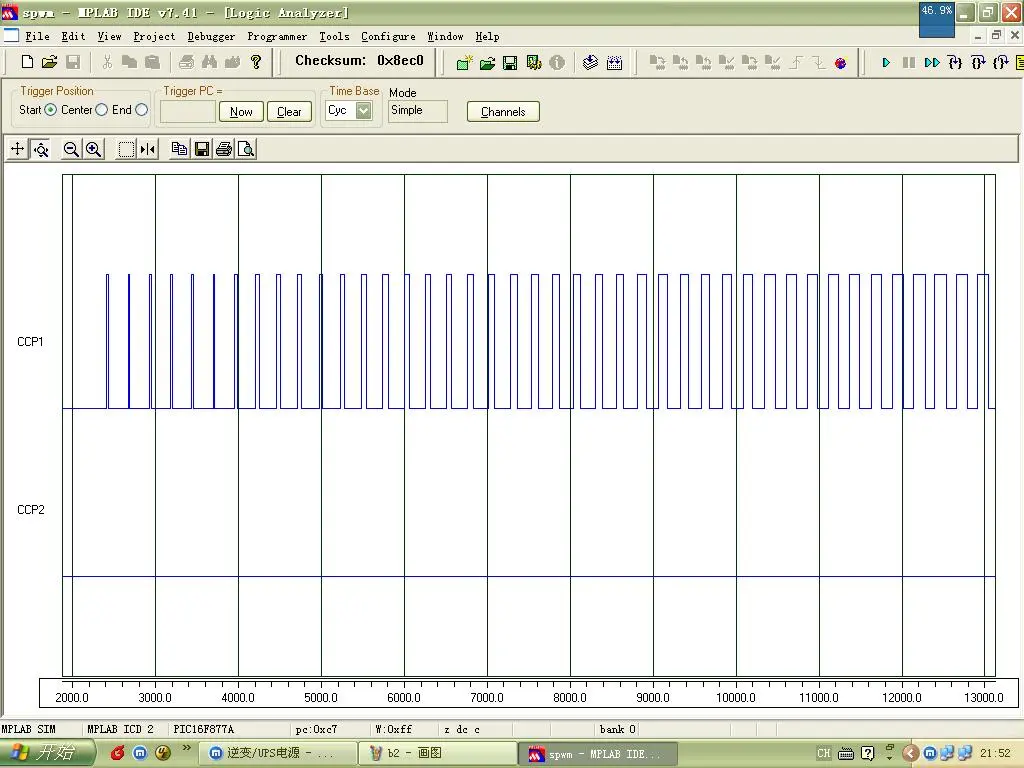Select the zoom-all magnifier tool in analyzer toolbar
Viewport: 1024px width, 768px height.
point(40,149)
